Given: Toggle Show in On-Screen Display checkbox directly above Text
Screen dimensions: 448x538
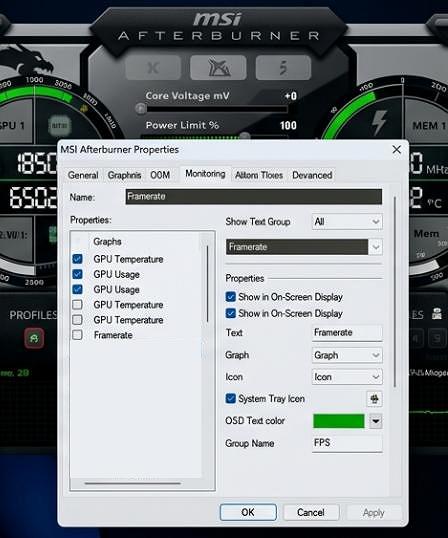Looking at the screenshot, I should [x=231, y=313].
